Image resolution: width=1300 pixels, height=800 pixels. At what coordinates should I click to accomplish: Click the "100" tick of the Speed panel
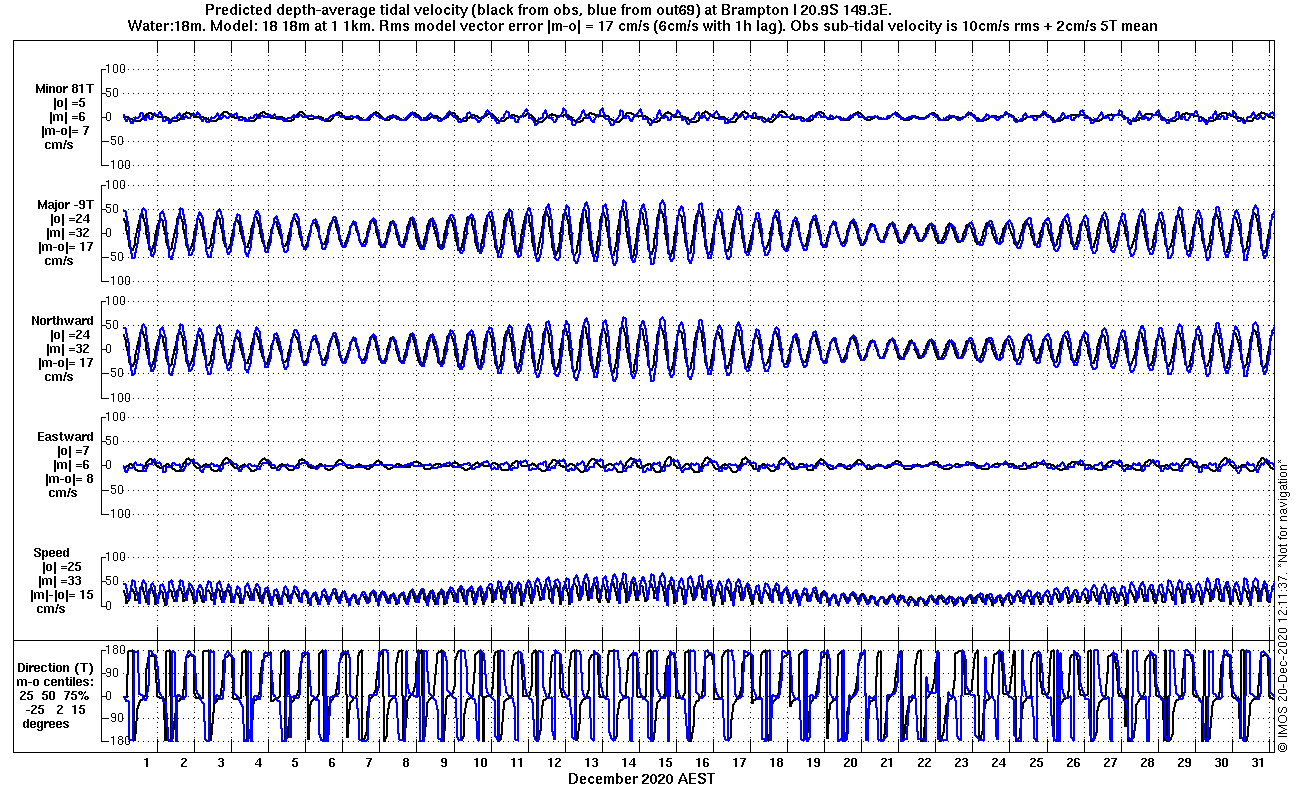pos(114,557)
